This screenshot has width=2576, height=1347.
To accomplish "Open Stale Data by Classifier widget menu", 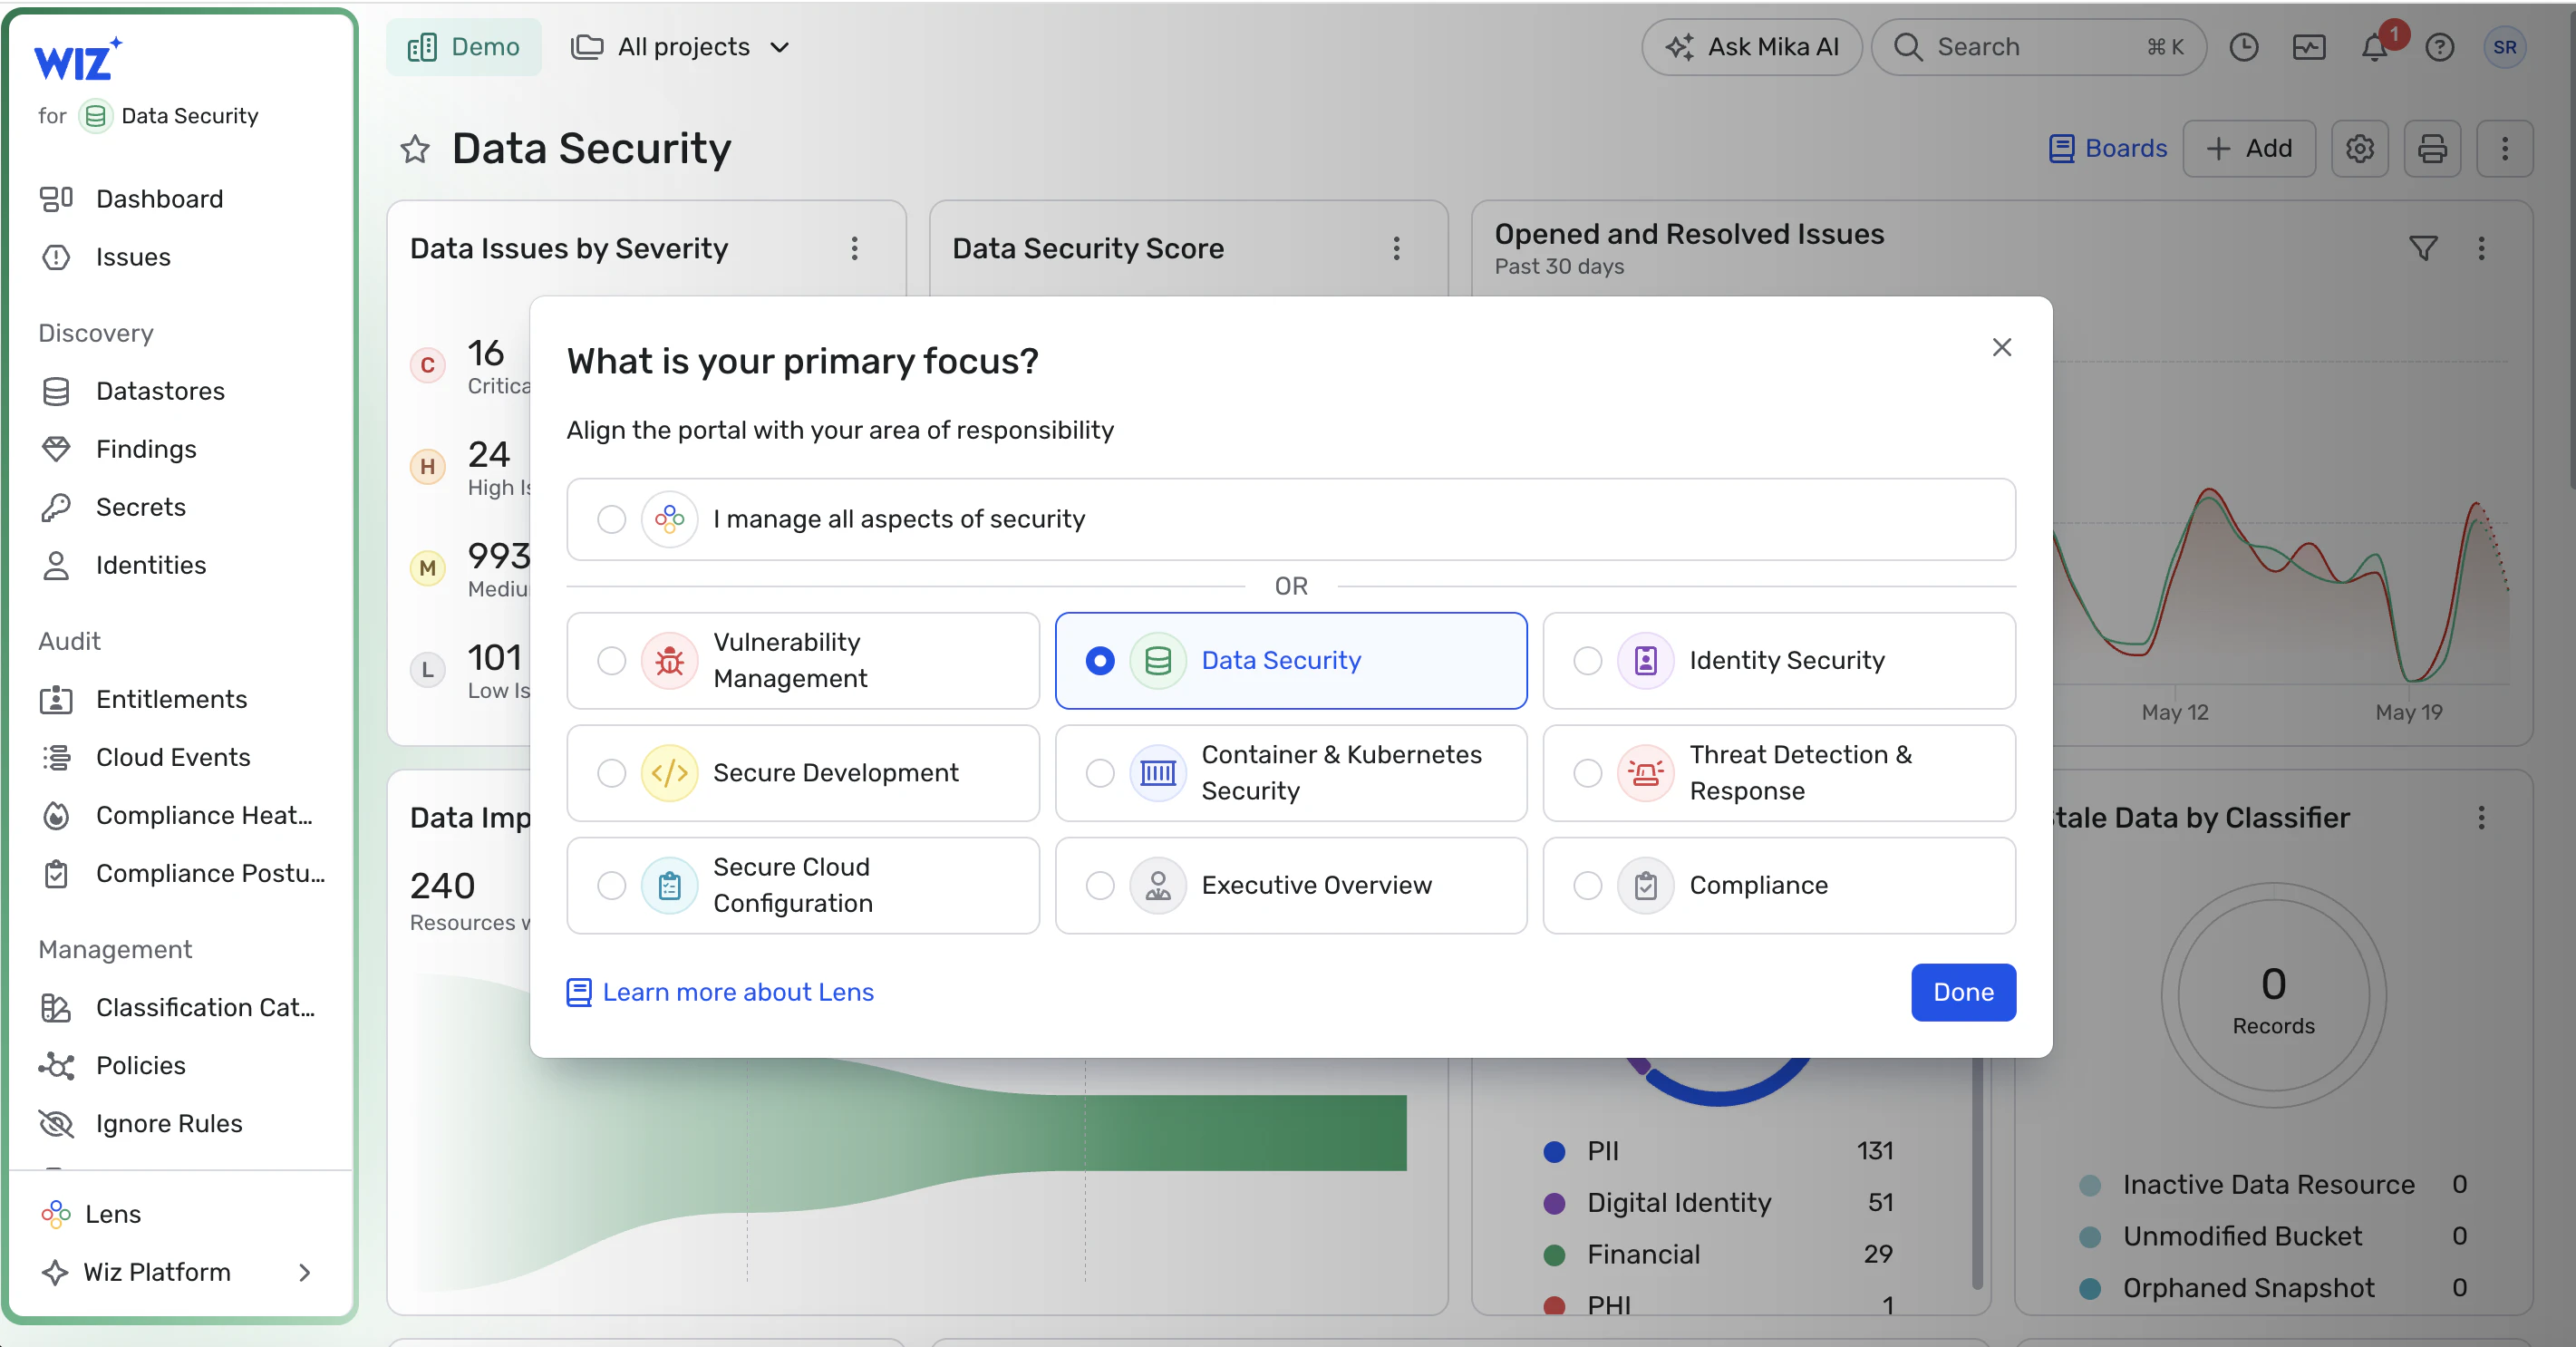I will [x=2481, y=818].
